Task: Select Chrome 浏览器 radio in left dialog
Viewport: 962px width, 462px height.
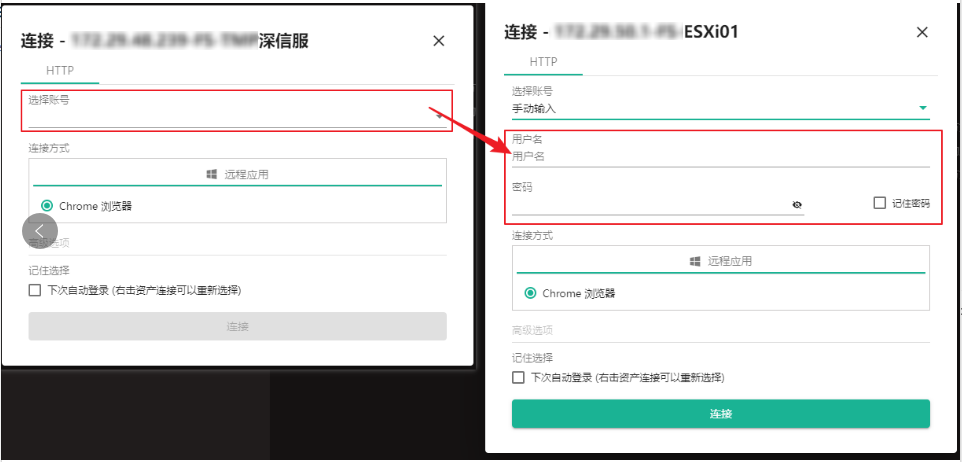Action: pos(47,206)
